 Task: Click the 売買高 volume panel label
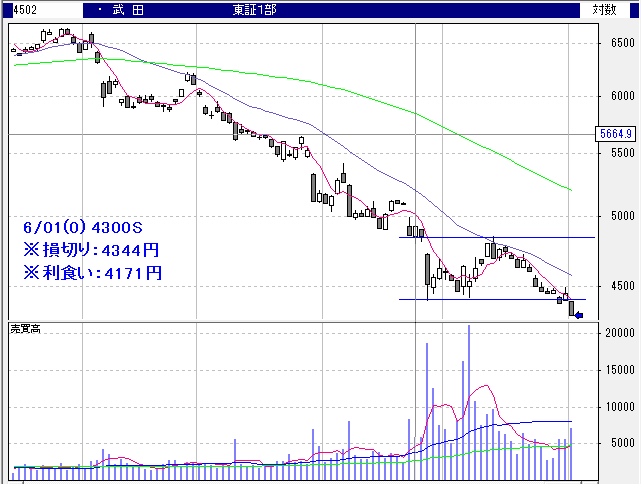point(27,328)
